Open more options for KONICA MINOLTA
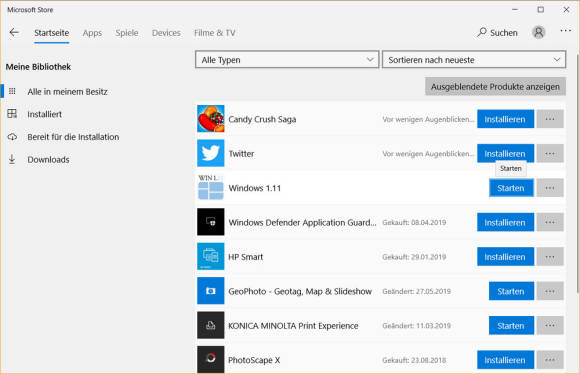This screenshot has height=374, width=580. coord(550,325)
